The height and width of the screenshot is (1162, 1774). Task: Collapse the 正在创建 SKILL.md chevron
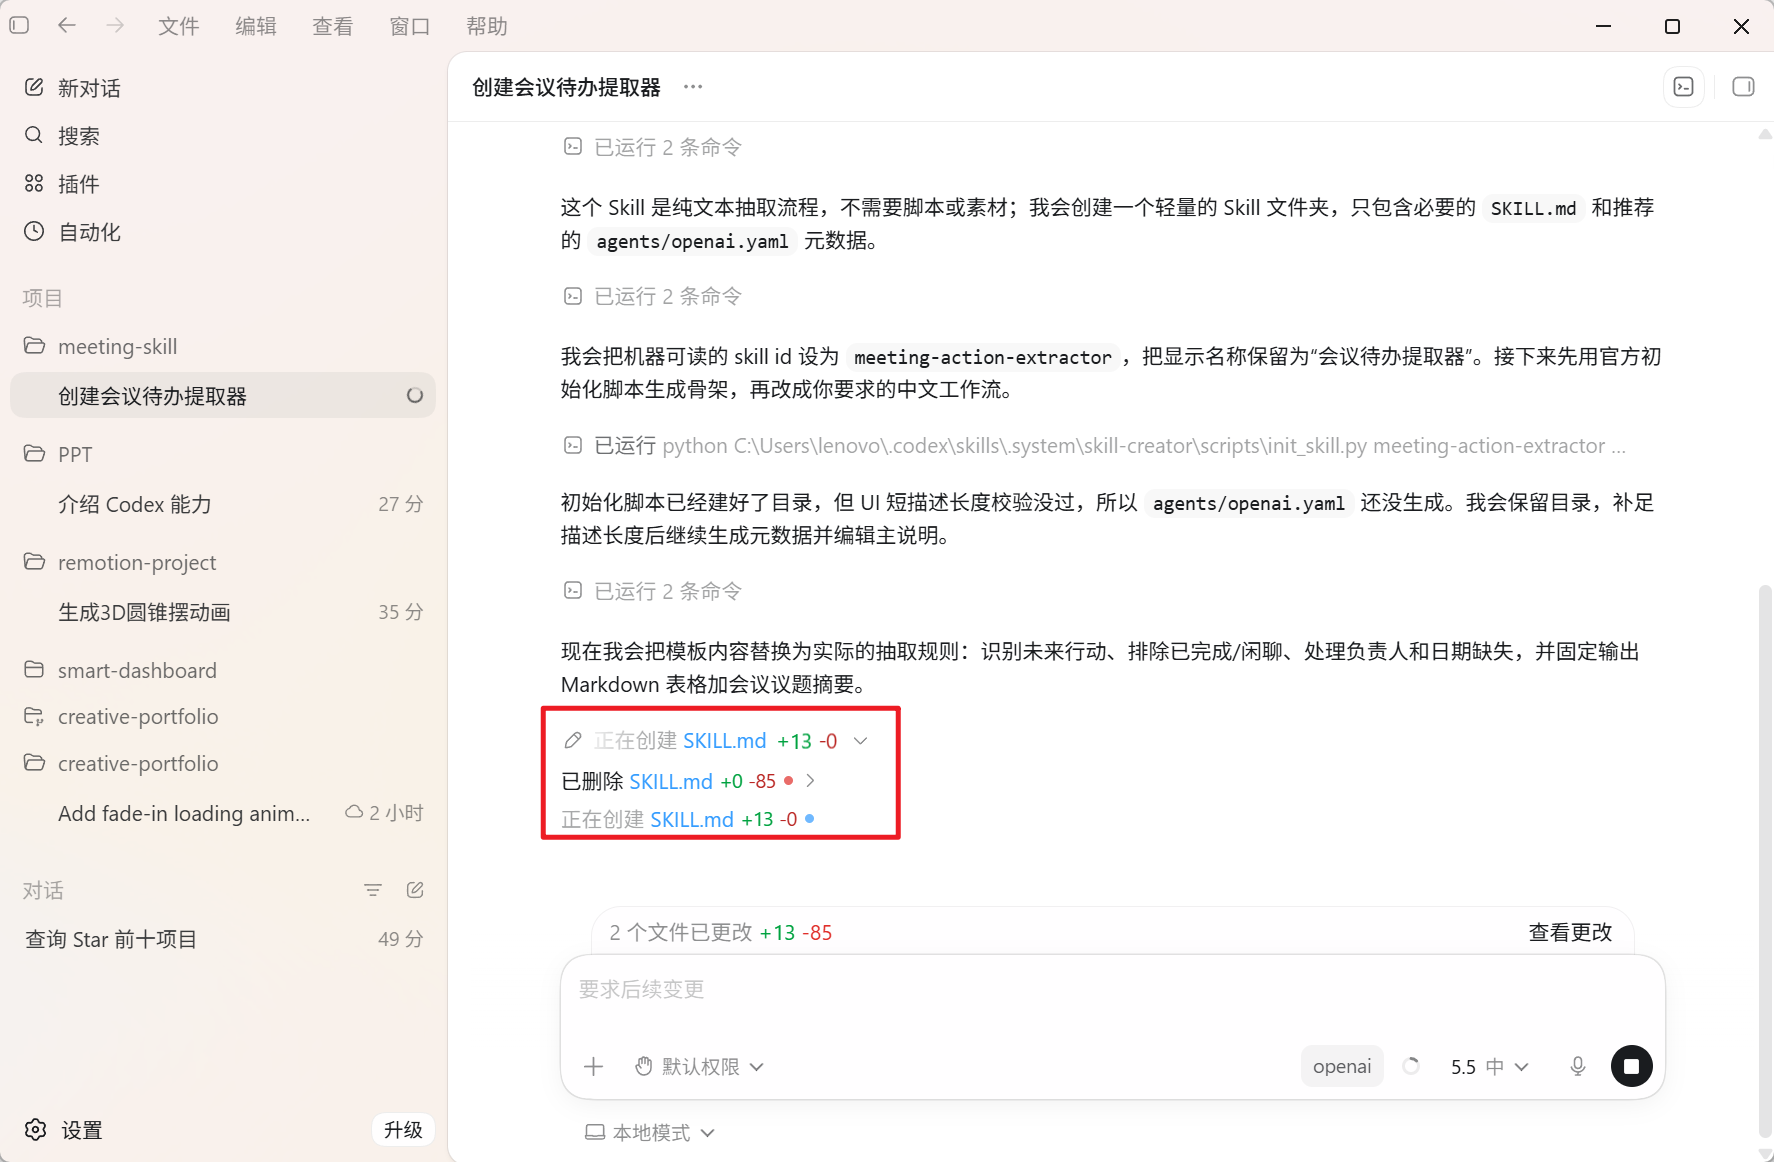(x=861, y=741)
